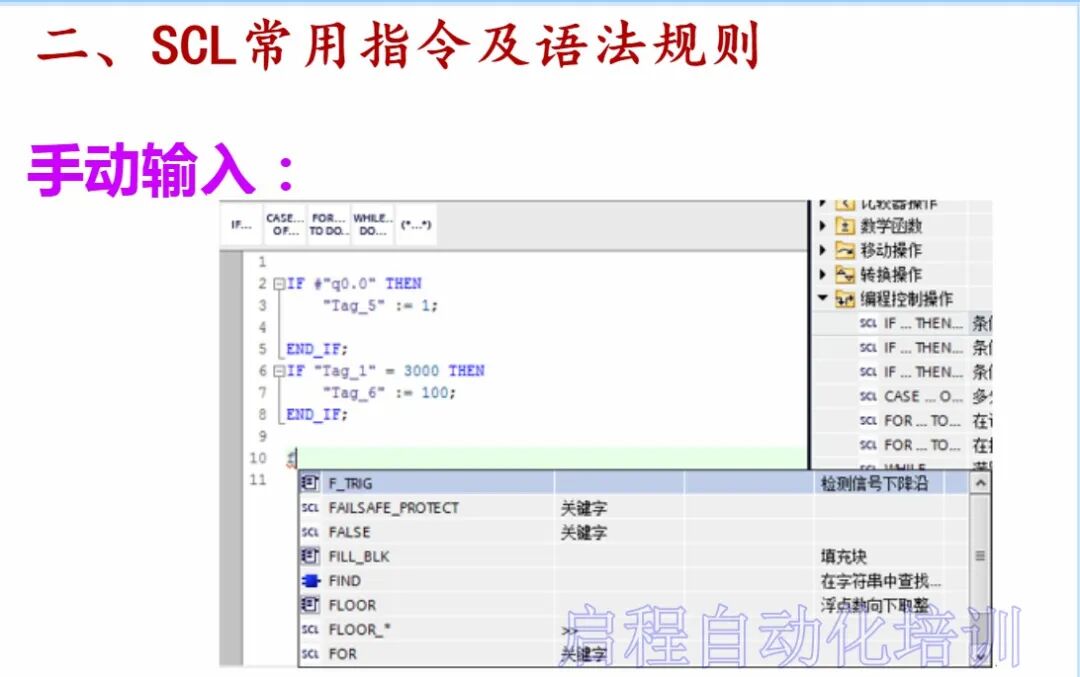Collapse the IF #"q0.0" THEN code block
This screenshot has width=1080, height=677.
(279, 284)
